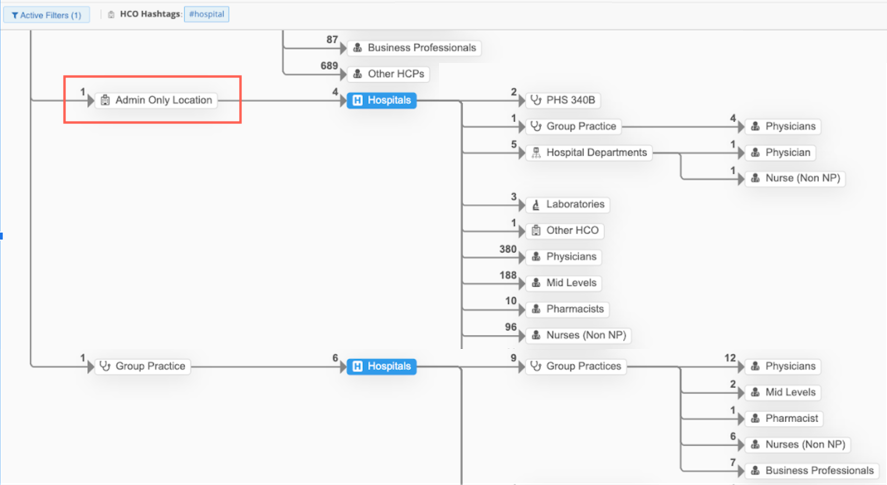
Task: Select the Admin Only Location node
Action: 156,100
